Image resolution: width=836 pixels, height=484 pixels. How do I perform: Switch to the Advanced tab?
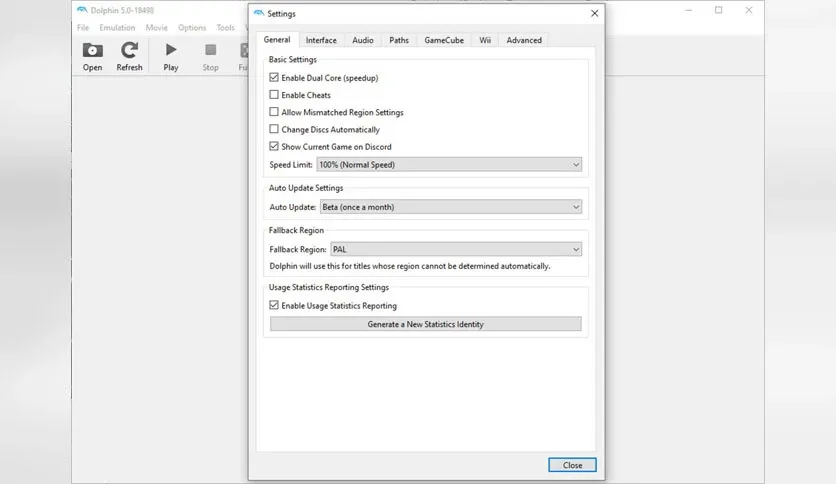(524, 40)
